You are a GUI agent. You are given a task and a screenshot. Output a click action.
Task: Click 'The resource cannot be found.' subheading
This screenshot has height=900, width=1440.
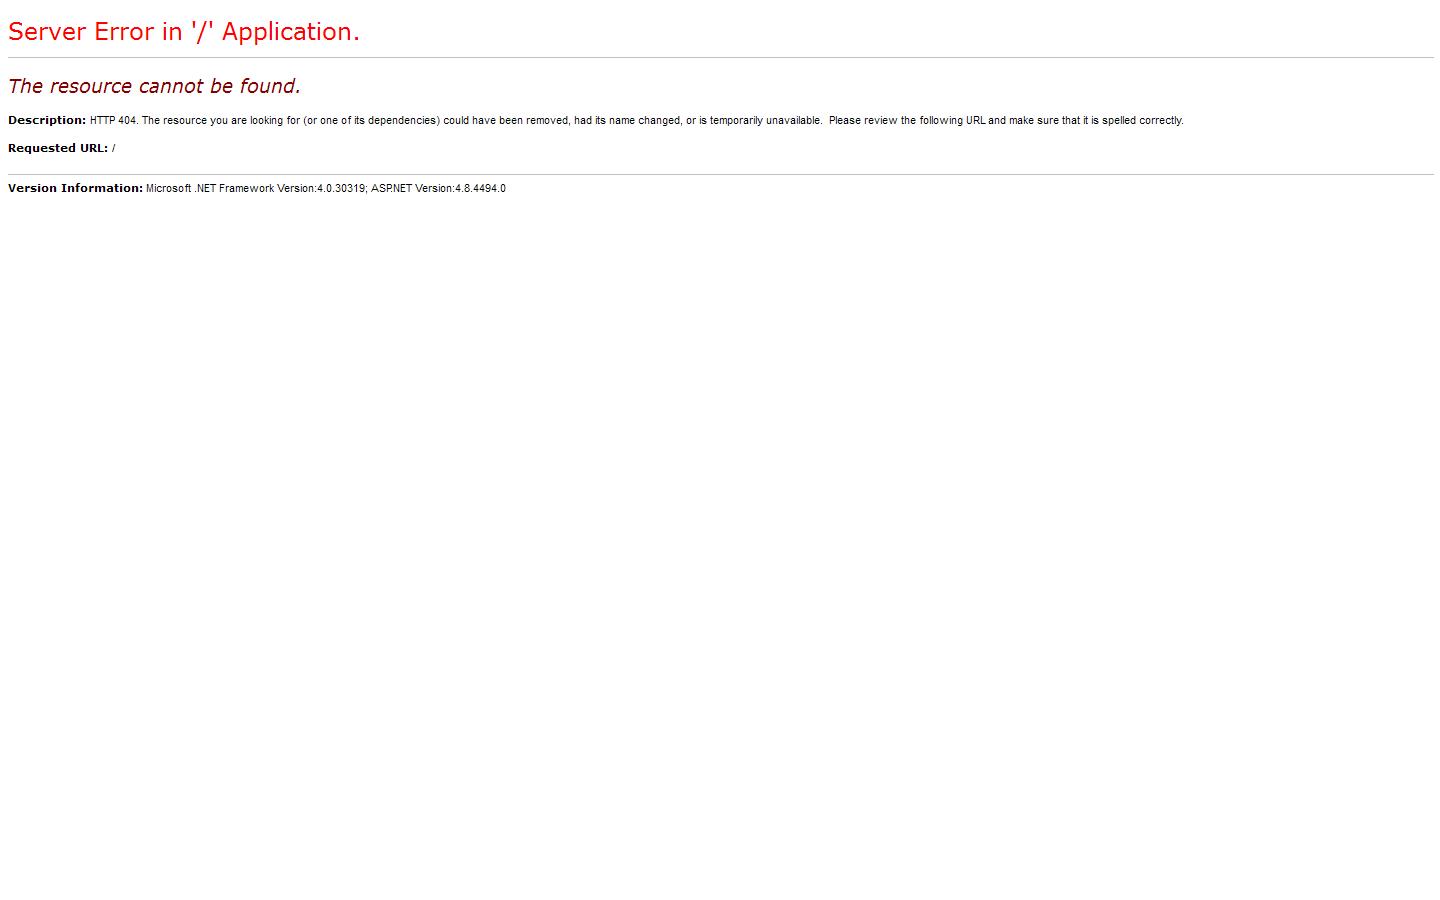[x=154, y=87]
